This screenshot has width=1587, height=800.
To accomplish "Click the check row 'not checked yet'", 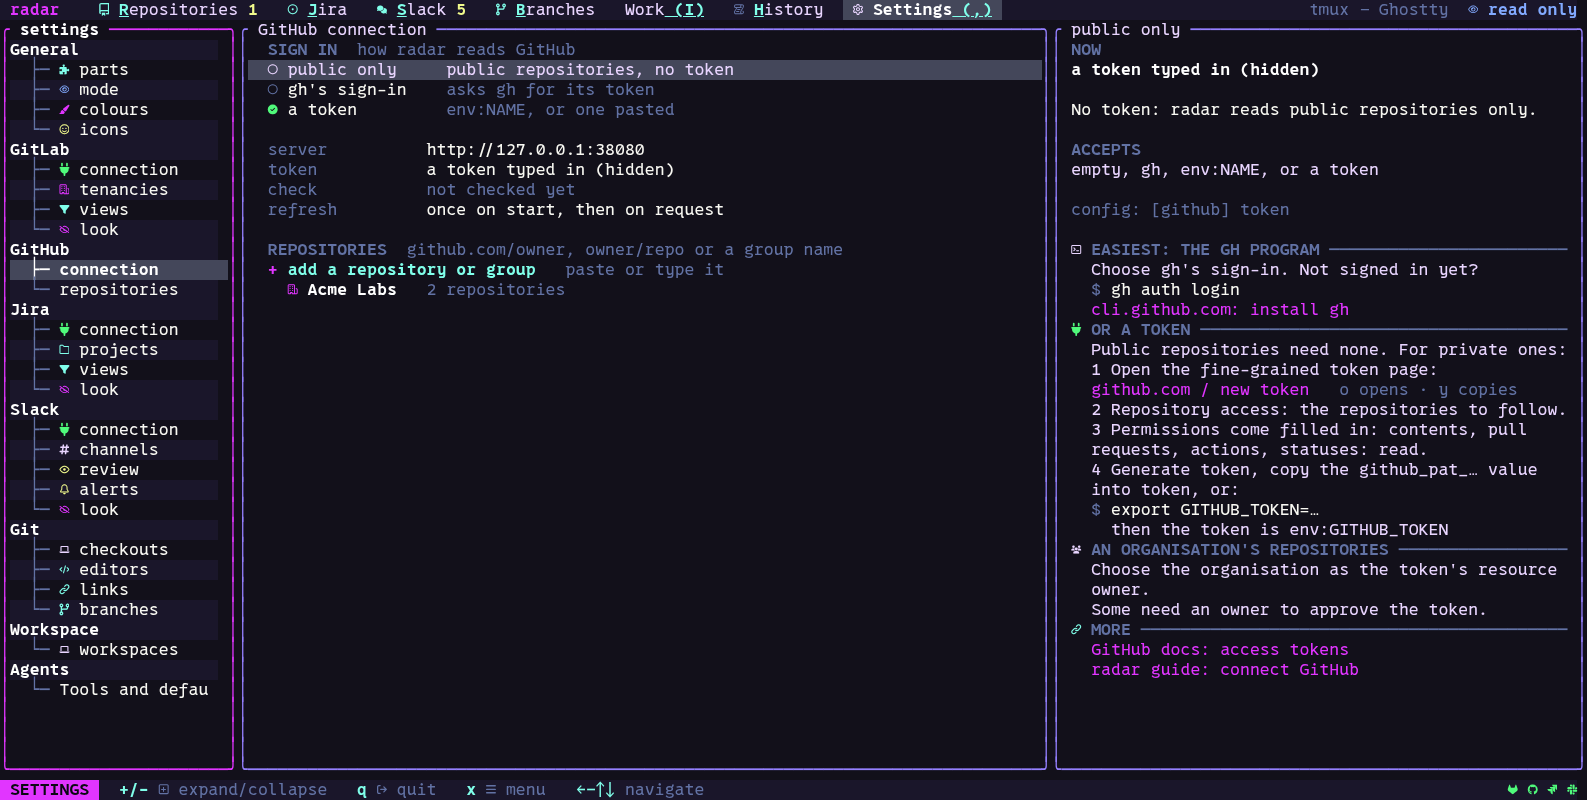I will pos(645,190).
